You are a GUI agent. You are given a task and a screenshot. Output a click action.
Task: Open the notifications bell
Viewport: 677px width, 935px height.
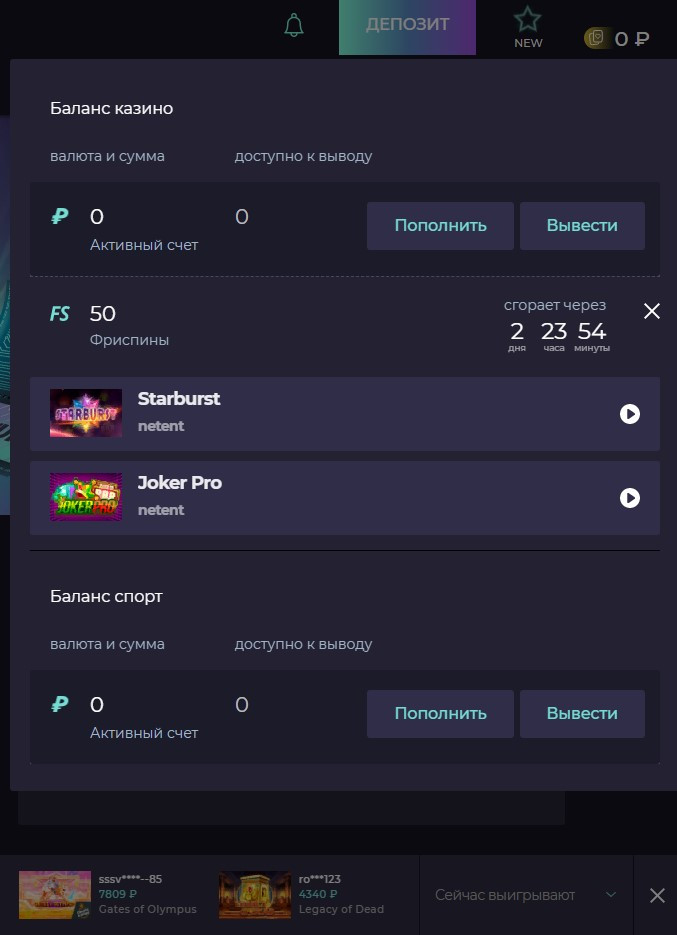pyautogui.click(x=294, y=26)
